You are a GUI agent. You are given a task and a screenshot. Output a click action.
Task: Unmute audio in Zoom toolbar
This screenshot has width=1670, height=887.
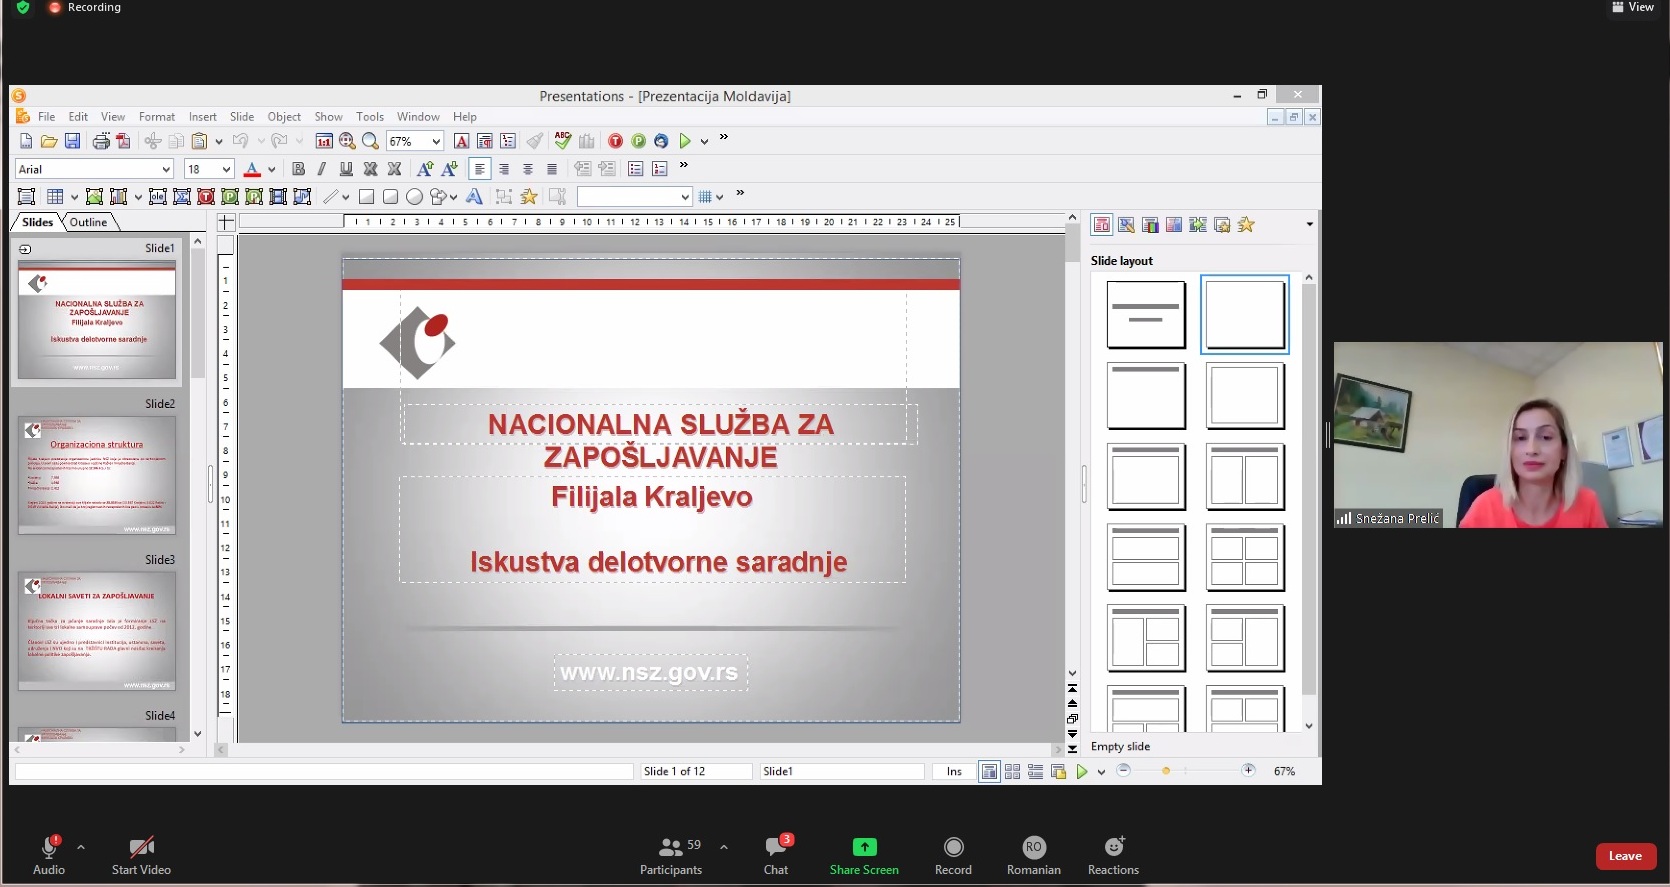pos(48,855)
